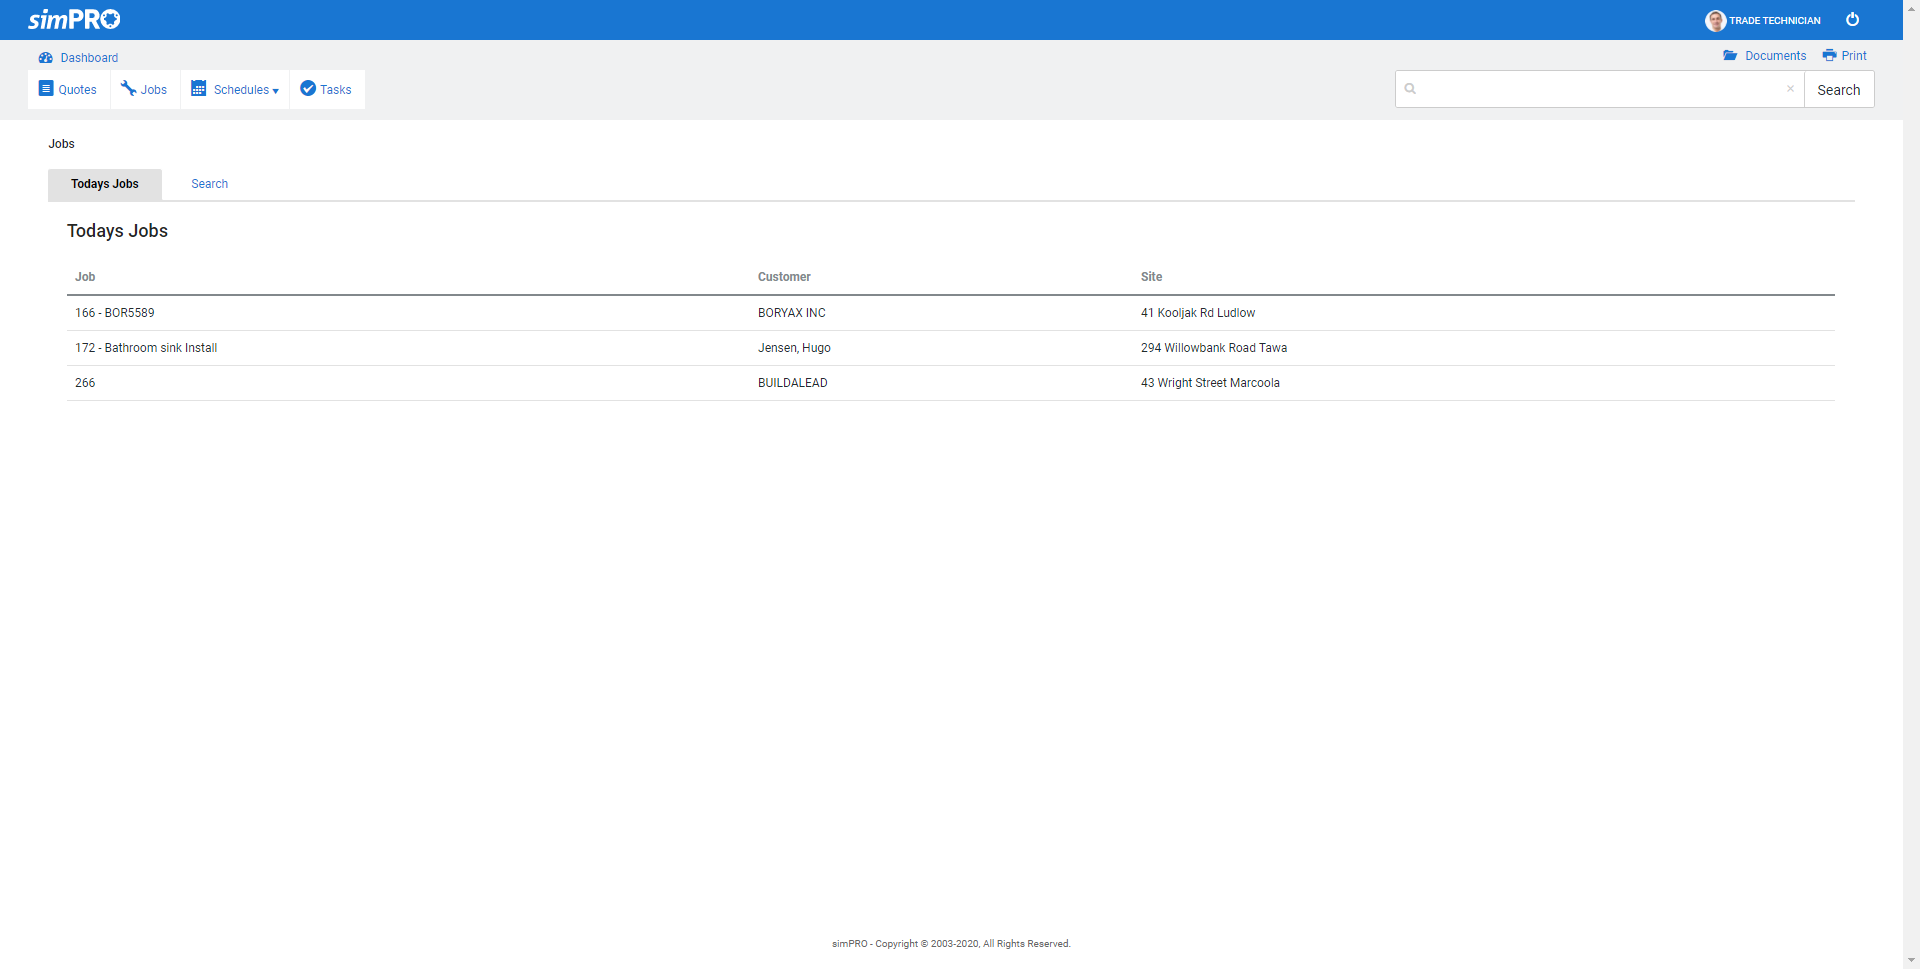Screen dimensions: 1920x969
Task: Click the Quotes document icon
Action: (46, 89)
